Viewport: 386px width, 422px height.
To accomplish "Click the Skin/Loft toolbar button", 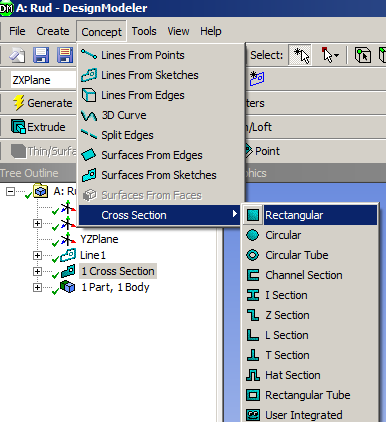I will 258,127.
